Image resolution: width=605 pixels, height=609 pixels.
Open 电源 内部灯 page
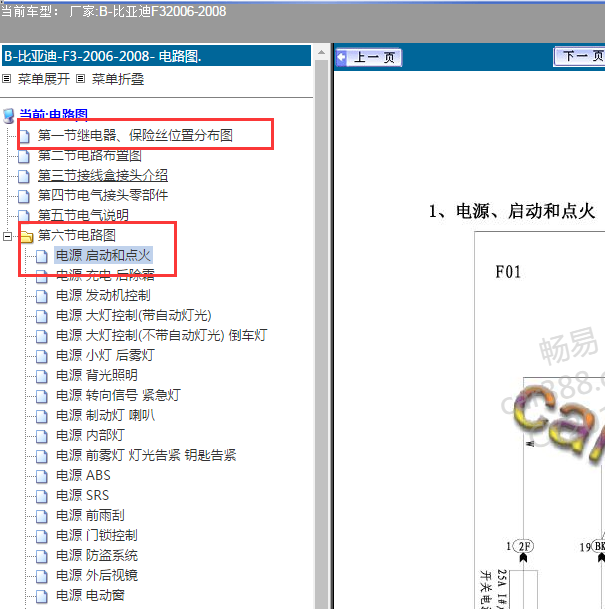tap(90, 435)
